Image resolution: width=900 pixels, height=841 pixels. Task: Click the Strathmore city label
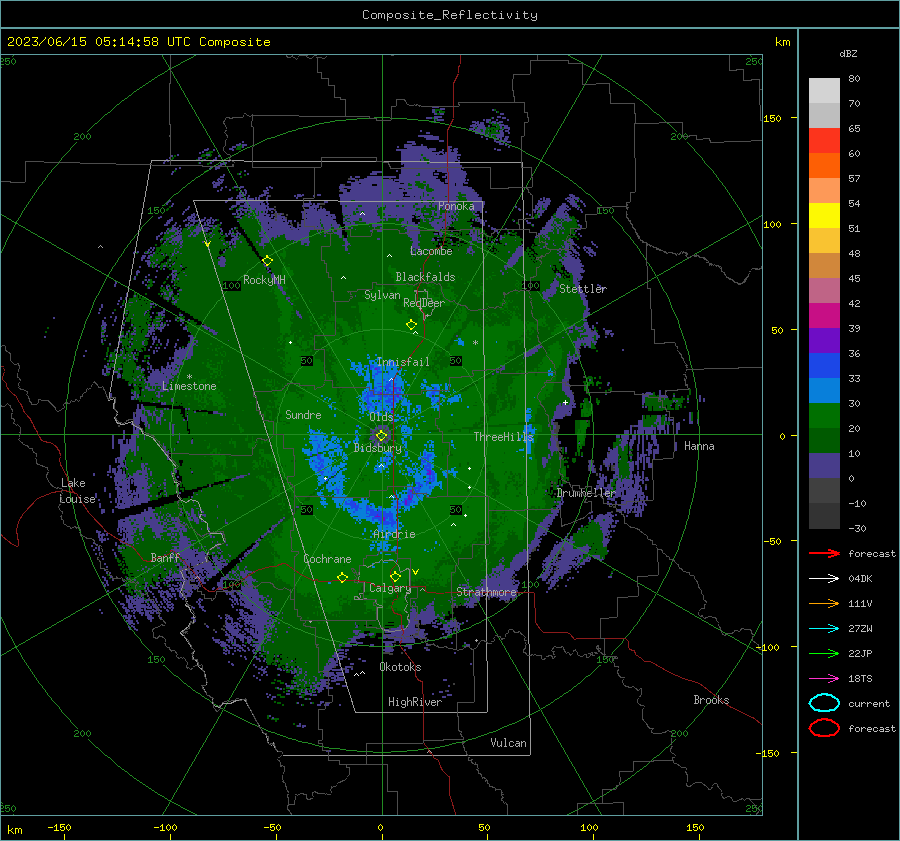tap(486, 592)
